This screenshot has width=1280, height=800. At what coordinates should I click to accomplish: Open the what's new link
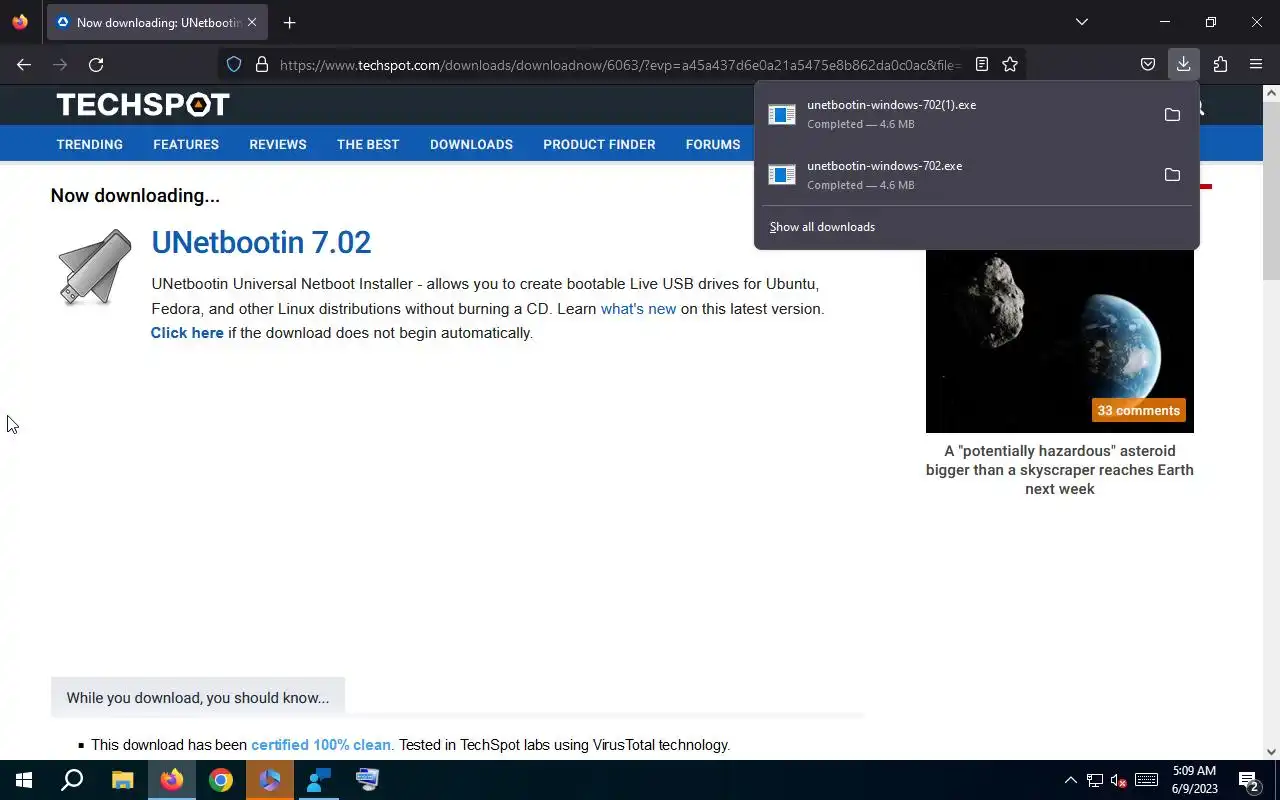coord(638,309)
